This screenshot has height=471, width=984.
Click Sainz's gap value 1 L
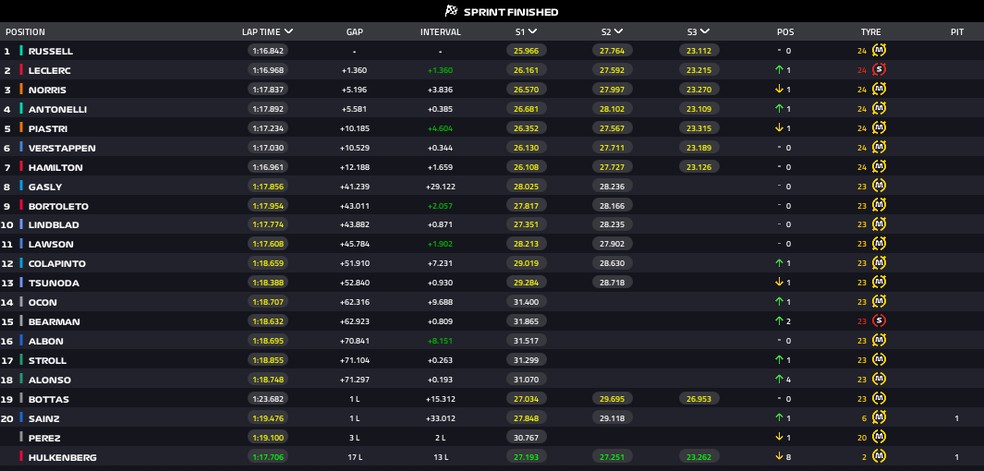tap(355, 418)
